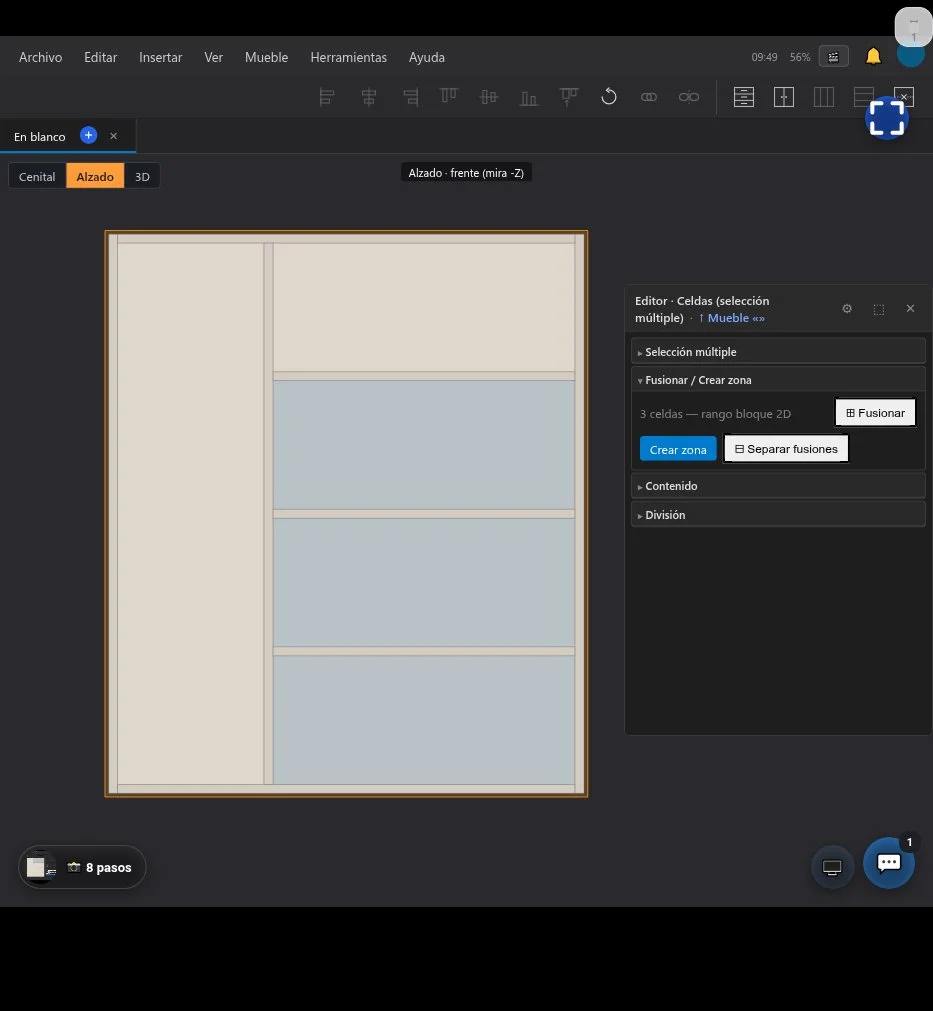Expand the Contenido section
Image resolution: width=933 pixels, height=1011 pixels.
click(778, 486)
